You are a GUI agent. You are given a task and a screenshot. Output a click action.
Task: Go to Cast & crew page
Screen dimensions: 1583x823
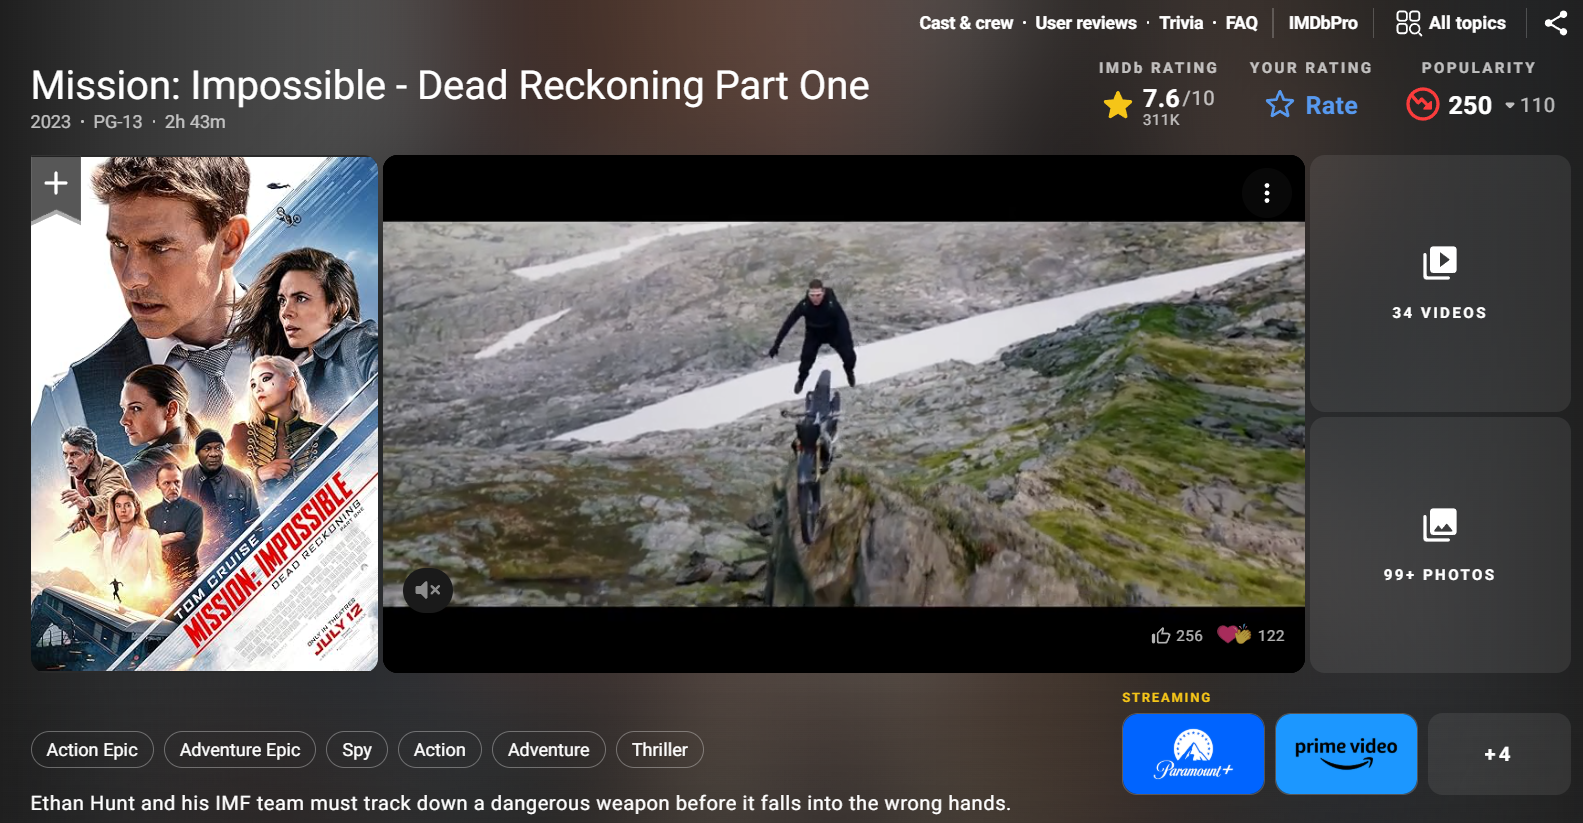966,23
